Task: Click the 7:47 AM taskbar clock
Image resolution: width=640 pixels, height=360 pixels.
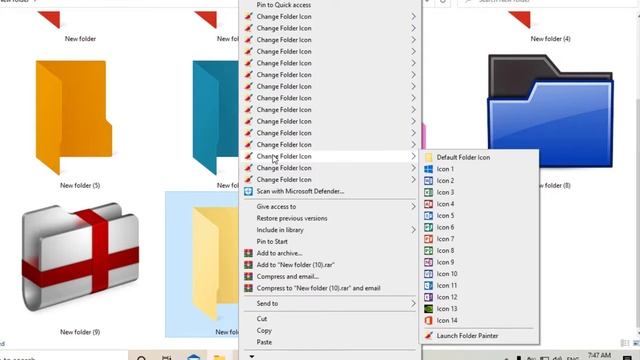Action: point(599,356)
